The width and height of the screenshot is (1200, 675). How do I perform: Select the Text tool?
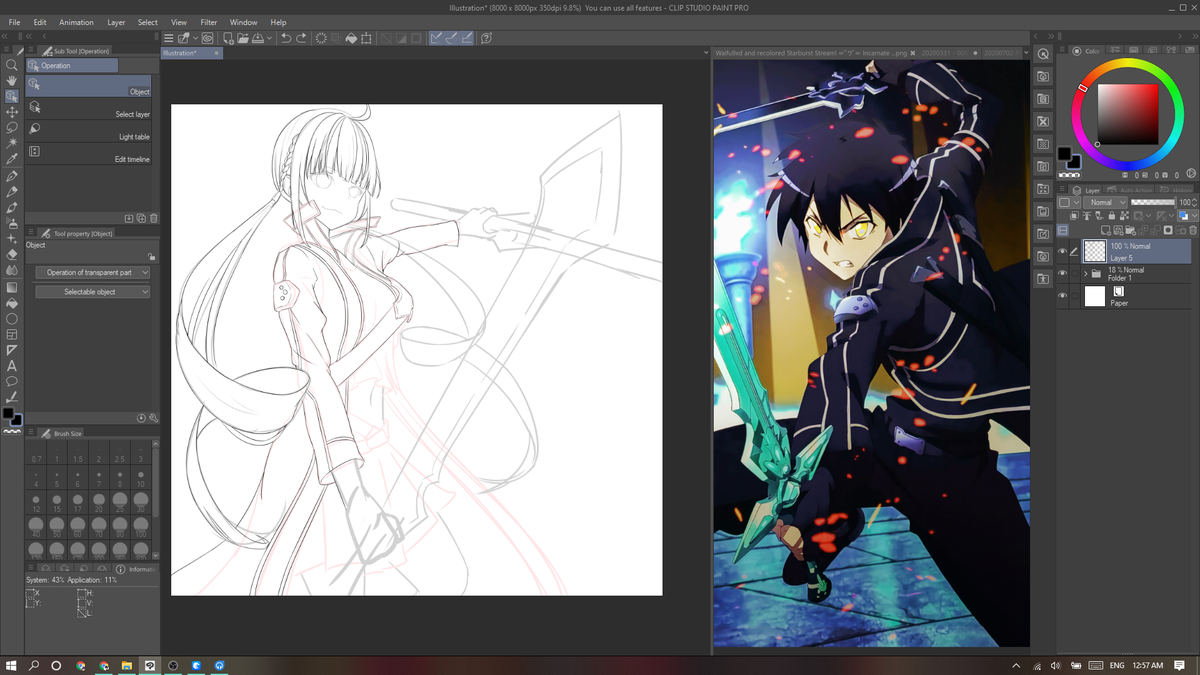tap(12, 365)
